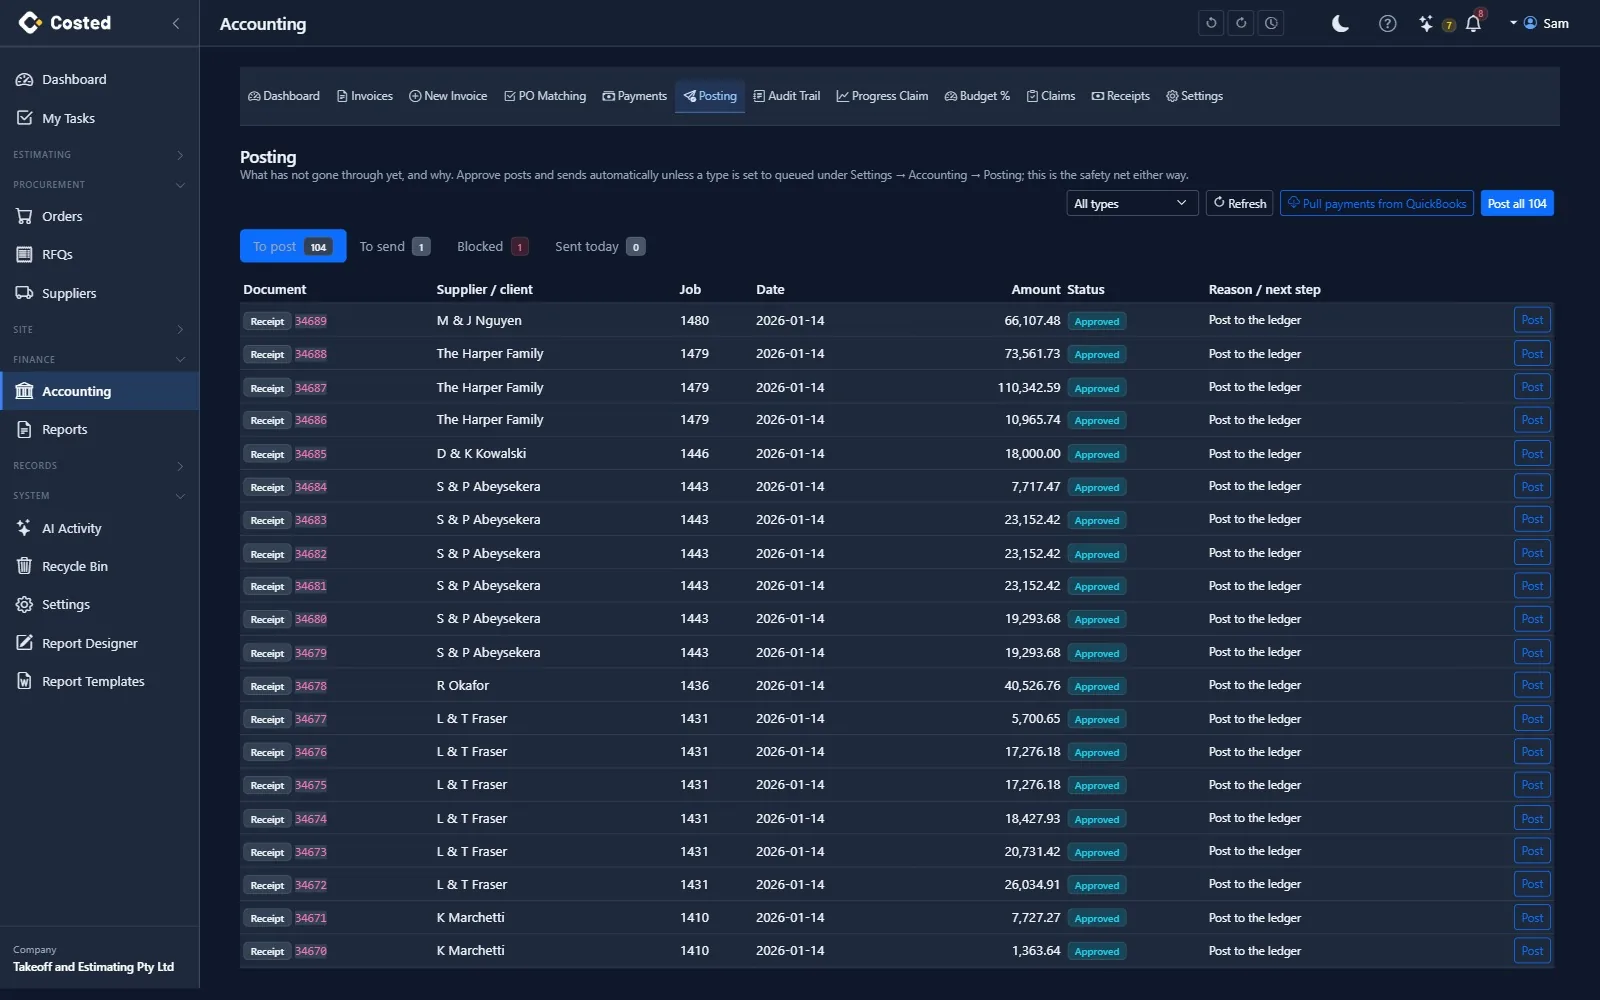The image size is (1600, 1000).
Task: Post receipt 34689 for M & J Nguyen
Action: [x=1532, y=320]
